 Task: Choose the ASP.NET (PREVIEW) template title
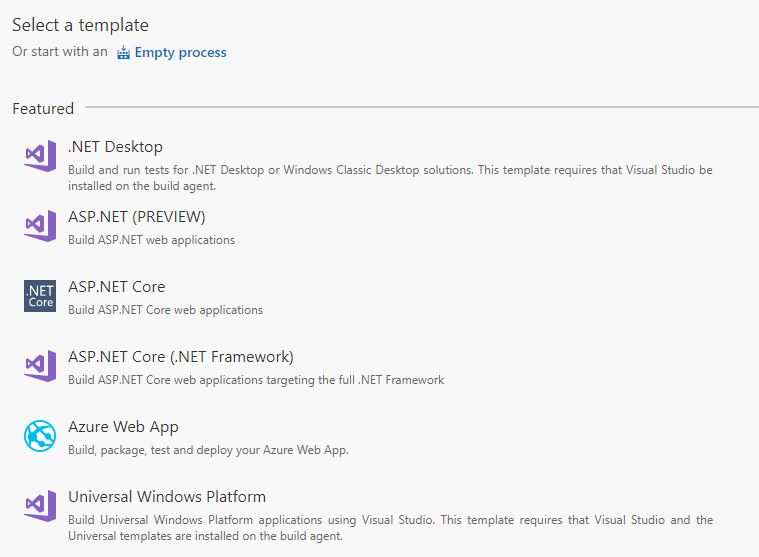point(137,217)
